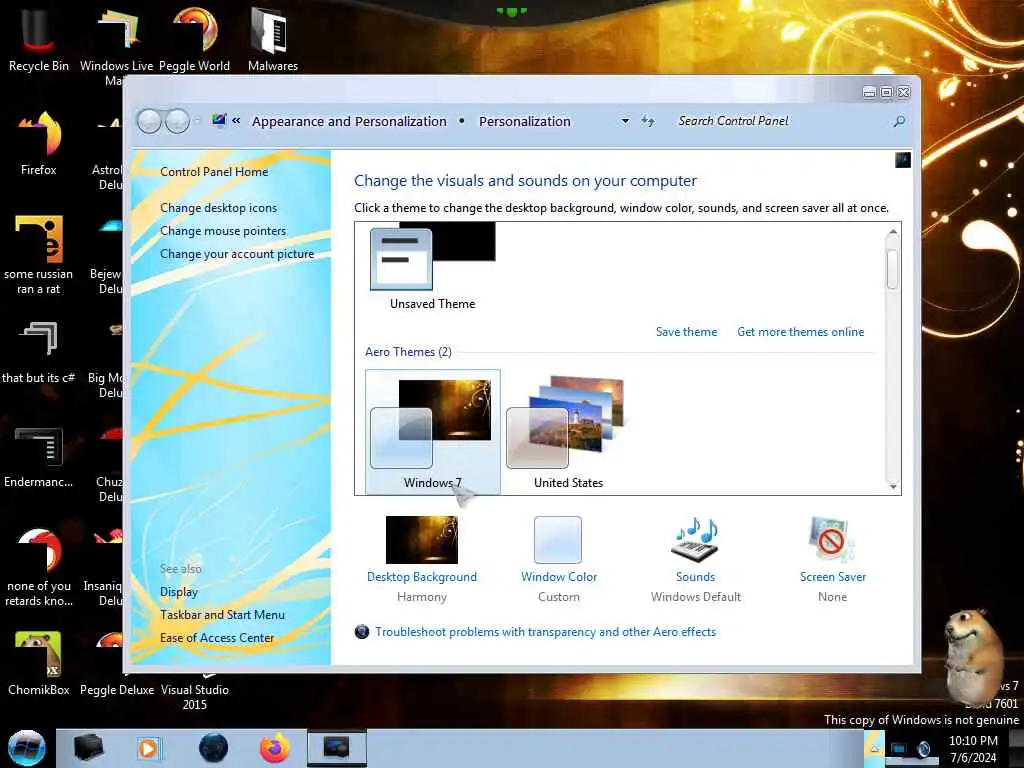Click the theme list scroll-down arrow
Image resolution: width=1024 pixels, height=768 pixels.
[893, 486]
